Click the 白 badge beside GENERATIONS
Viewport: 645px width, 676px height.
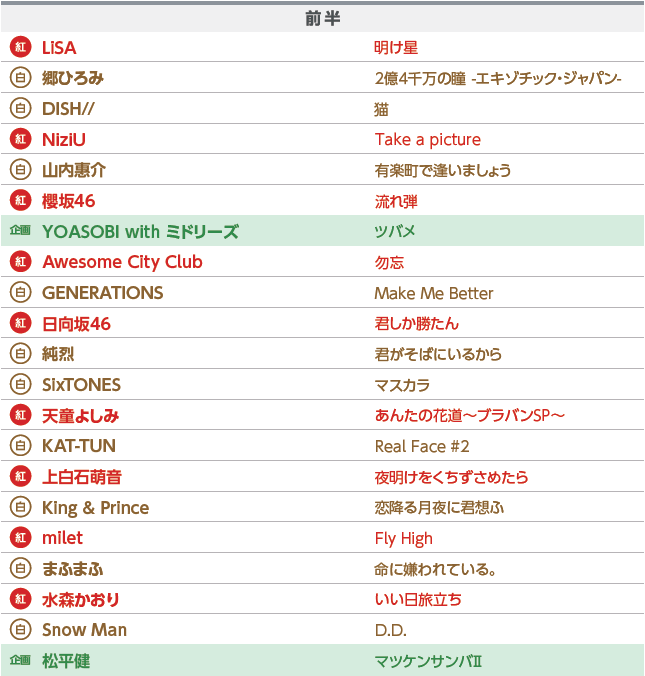click(20, 292)
